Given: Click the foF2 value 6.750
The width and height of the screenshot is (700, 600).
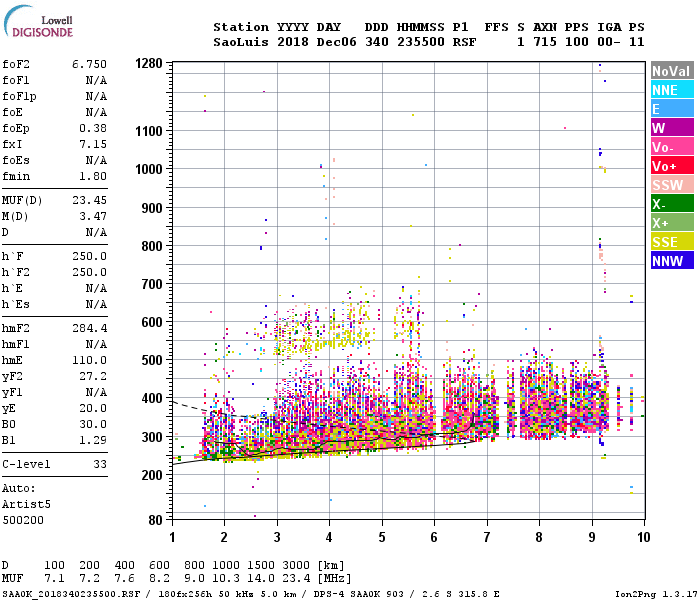Looking at the screenshot, I should pos(89,64).
